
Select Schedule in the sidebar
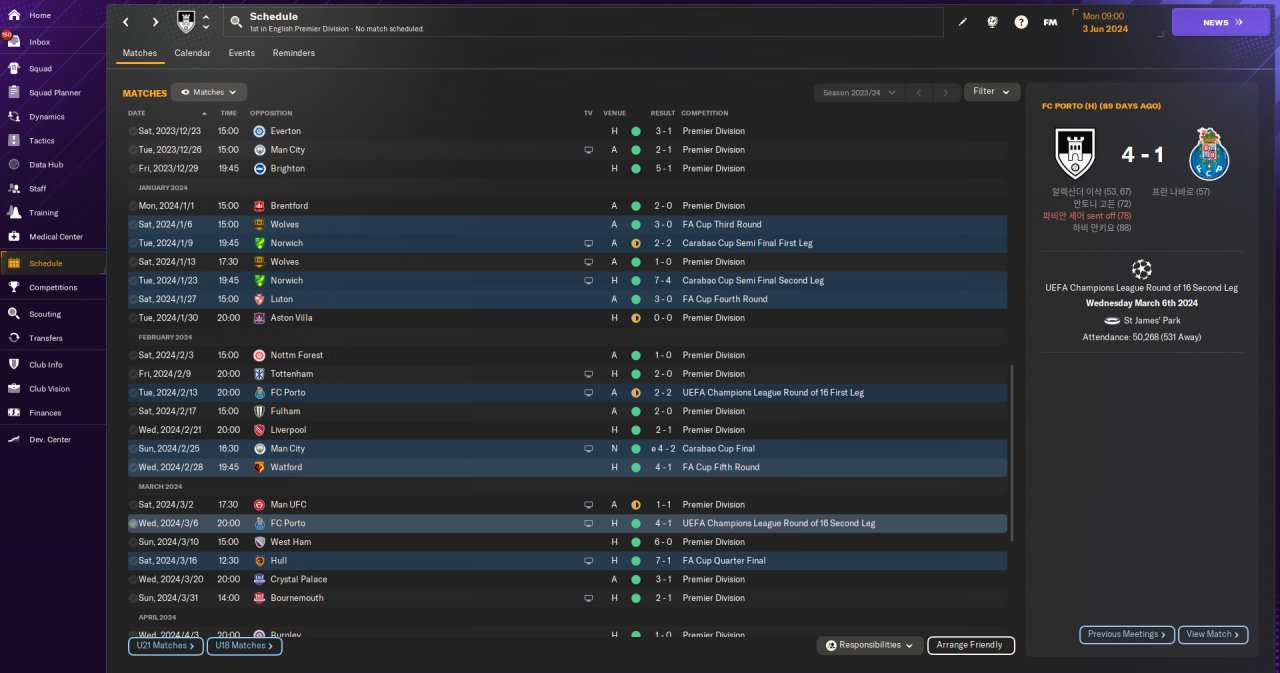pos(52,263)
